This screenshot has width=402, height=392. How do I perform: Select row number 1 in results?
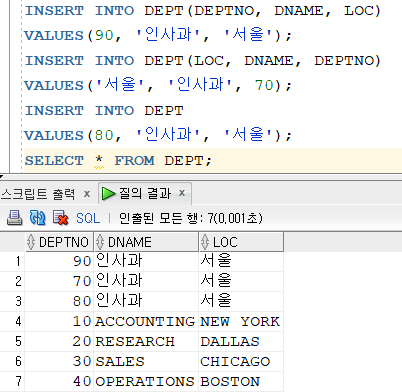tap(12, 261)
